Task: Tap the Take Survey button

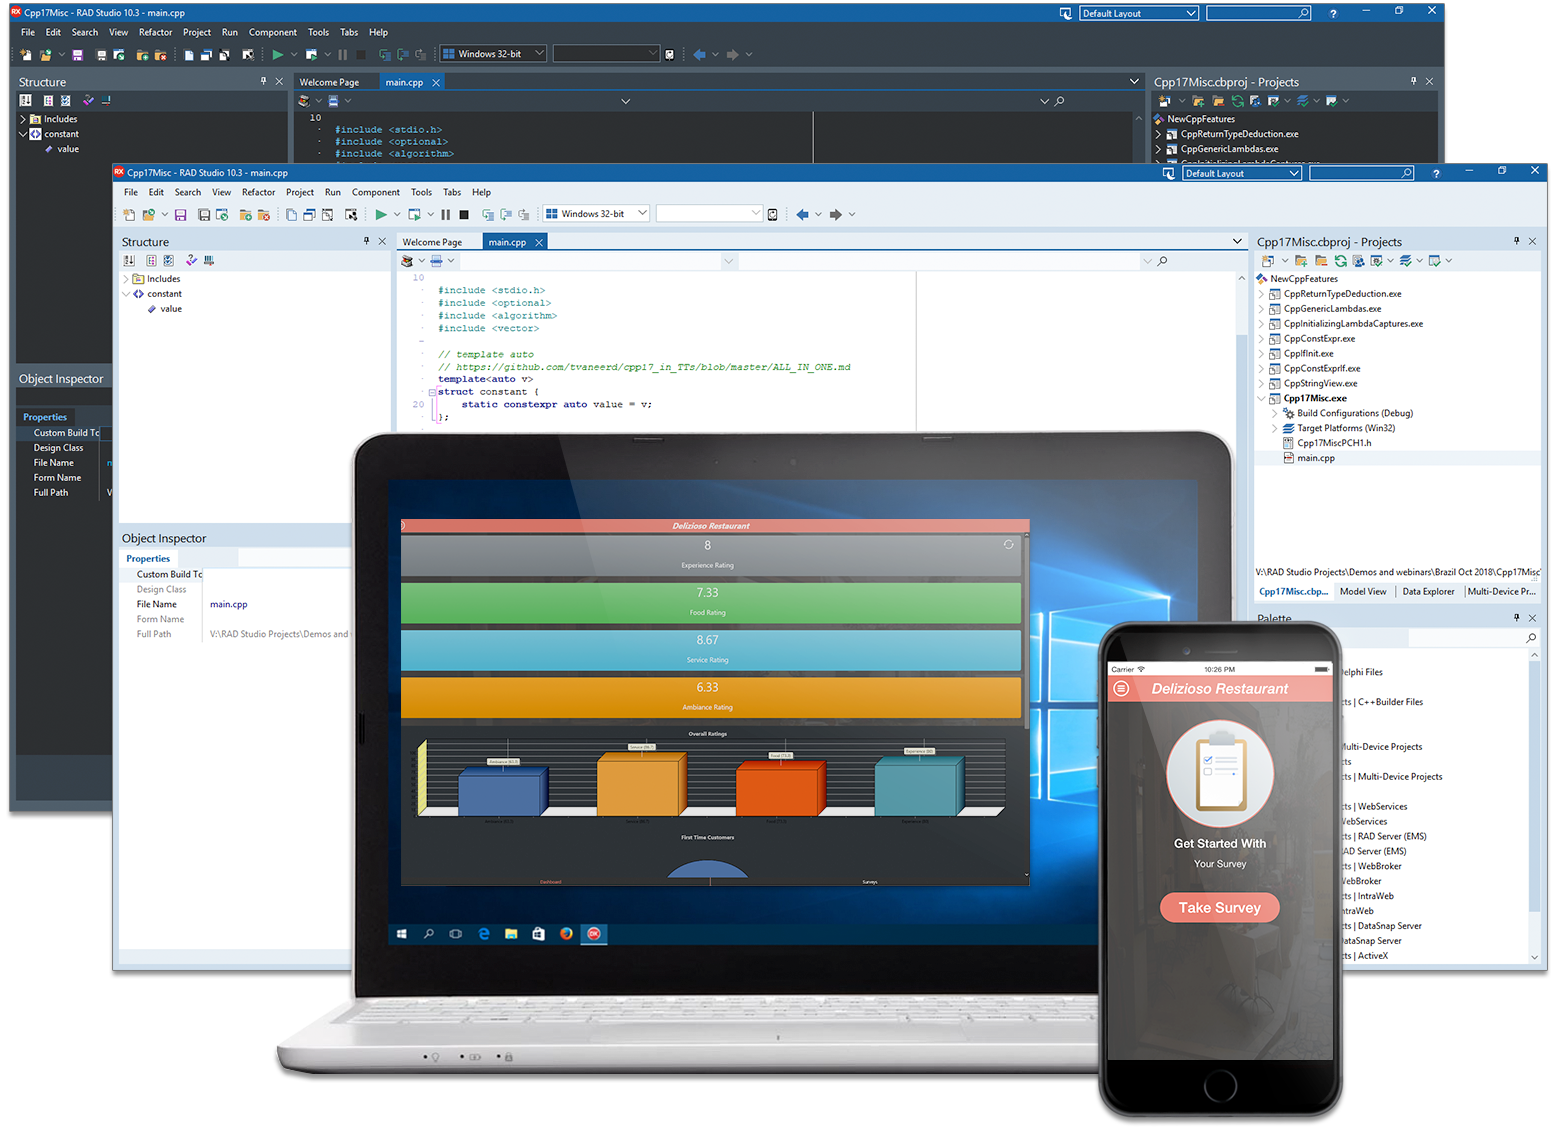Action: point(1219,908)
